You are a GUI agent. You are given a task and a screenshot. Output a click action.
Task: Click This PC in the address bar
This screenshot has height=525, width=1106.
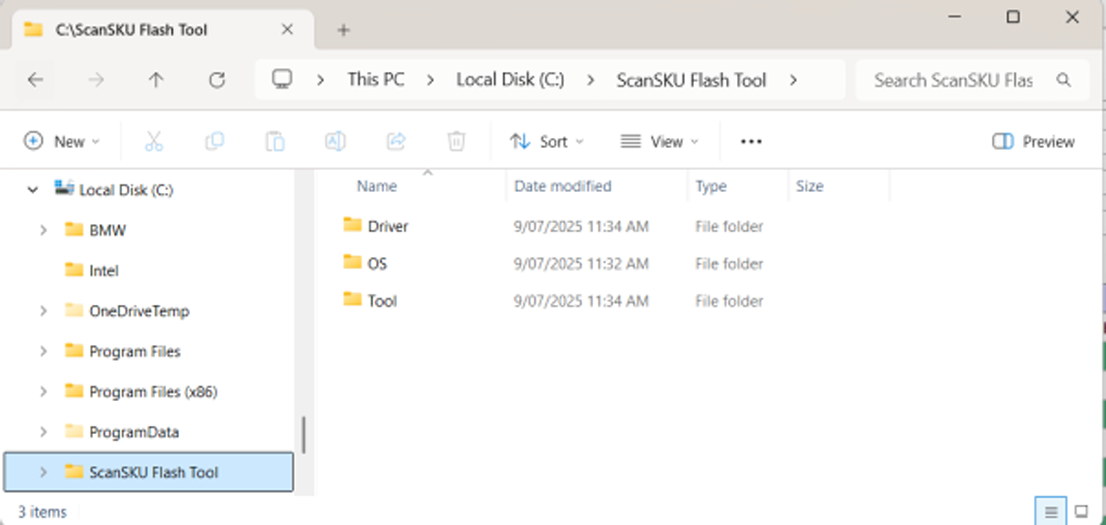pos(376,80)
